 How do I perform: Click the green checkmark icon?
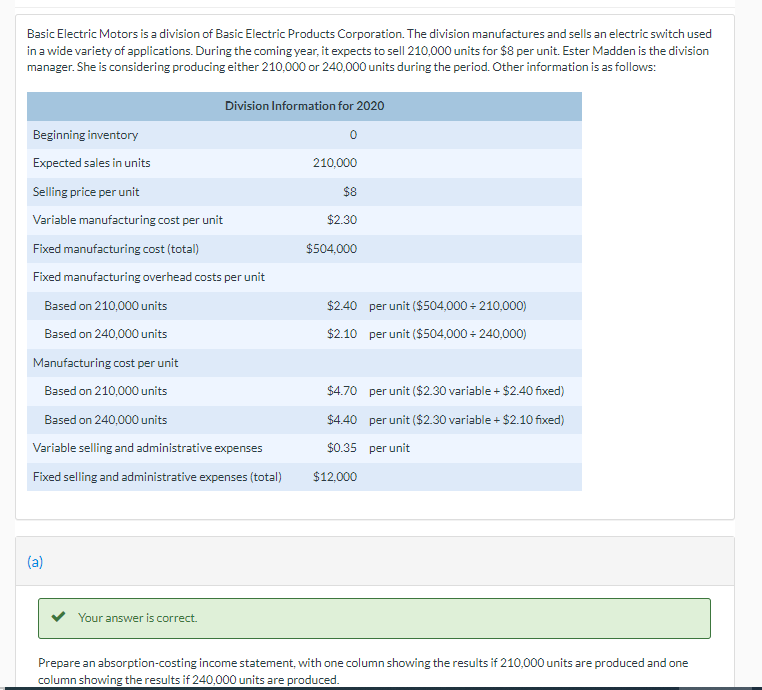pos(58,617)
